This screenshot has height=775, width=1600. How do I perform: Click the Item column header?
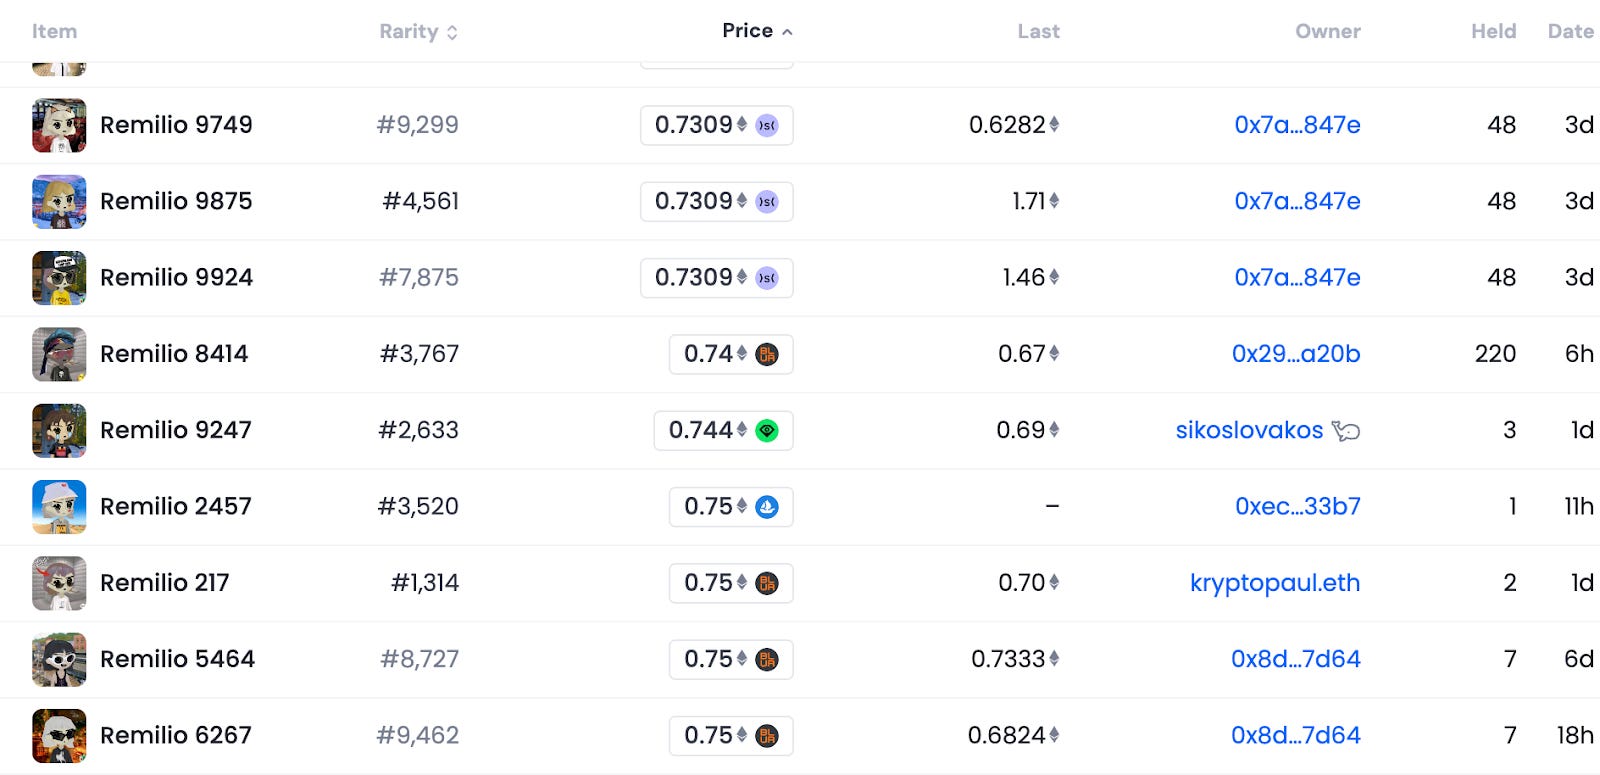click(54, 31)
